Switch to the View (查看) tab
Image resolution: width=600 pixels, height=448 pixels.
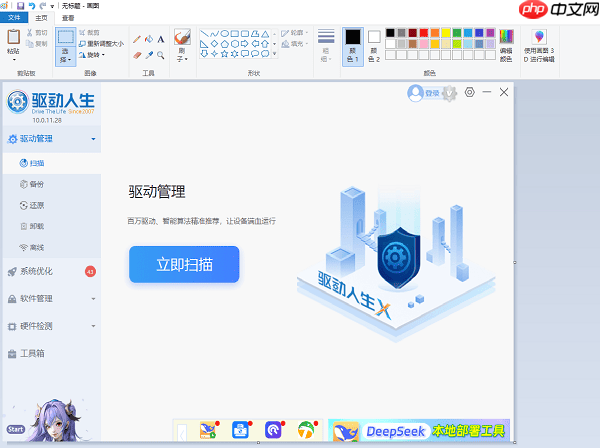click(x=68, y=18)
